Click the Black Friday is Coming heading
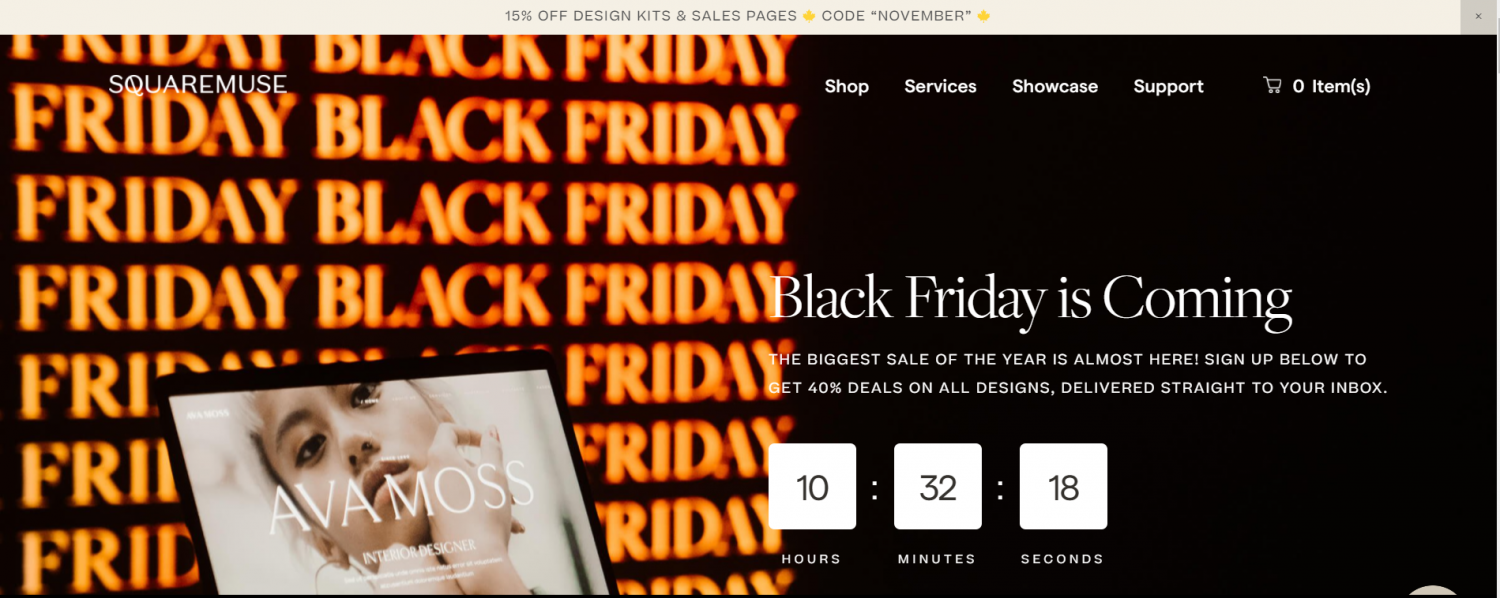This screenshot has height=598, width=1500. [x=1030, y=298]
